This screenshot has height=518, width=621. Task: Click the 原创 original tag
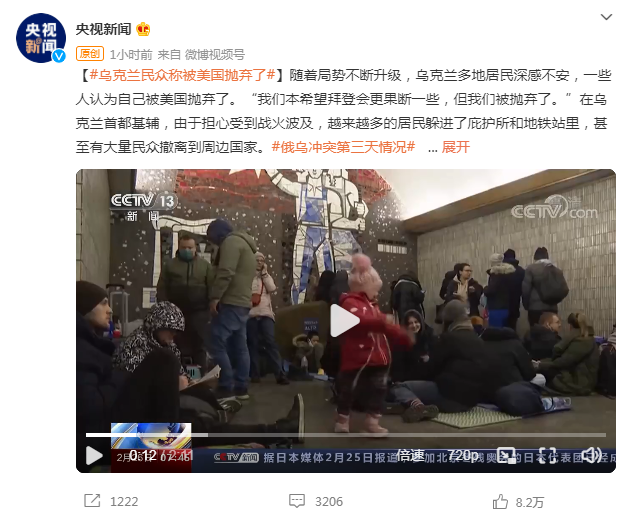coord(90,53)
